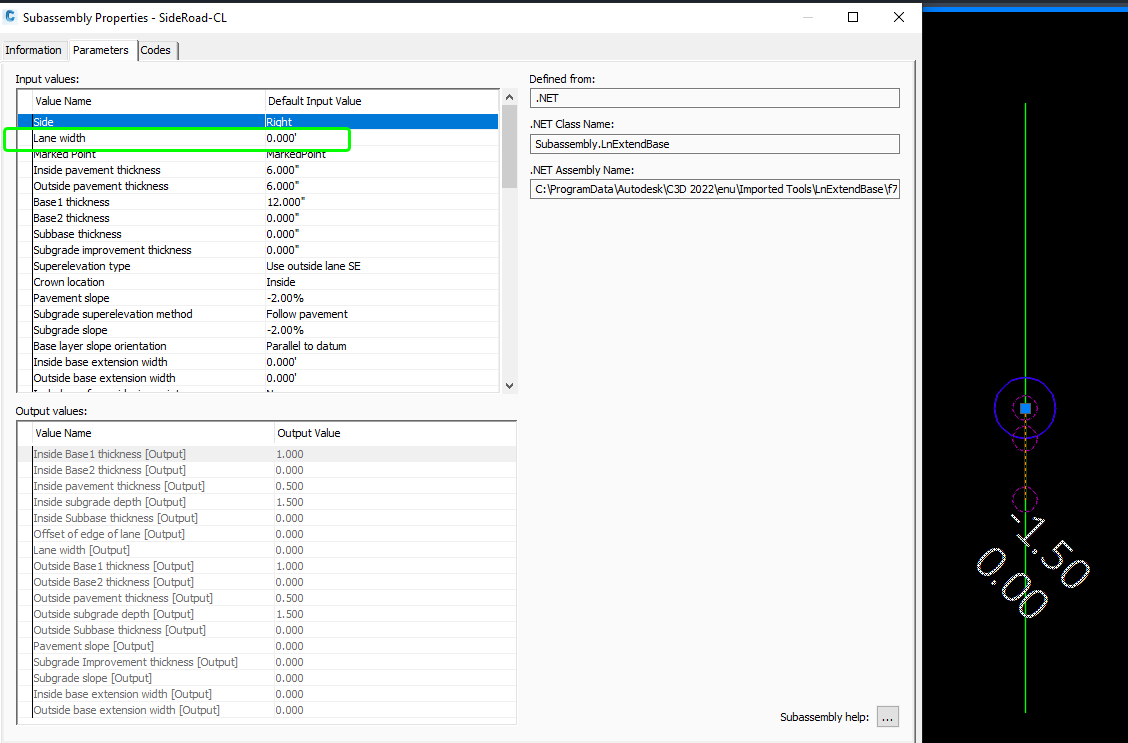Screen dimensions: 1128x743
Task: Open the Side value dropdown showing Right
Action: pos(380,122)
